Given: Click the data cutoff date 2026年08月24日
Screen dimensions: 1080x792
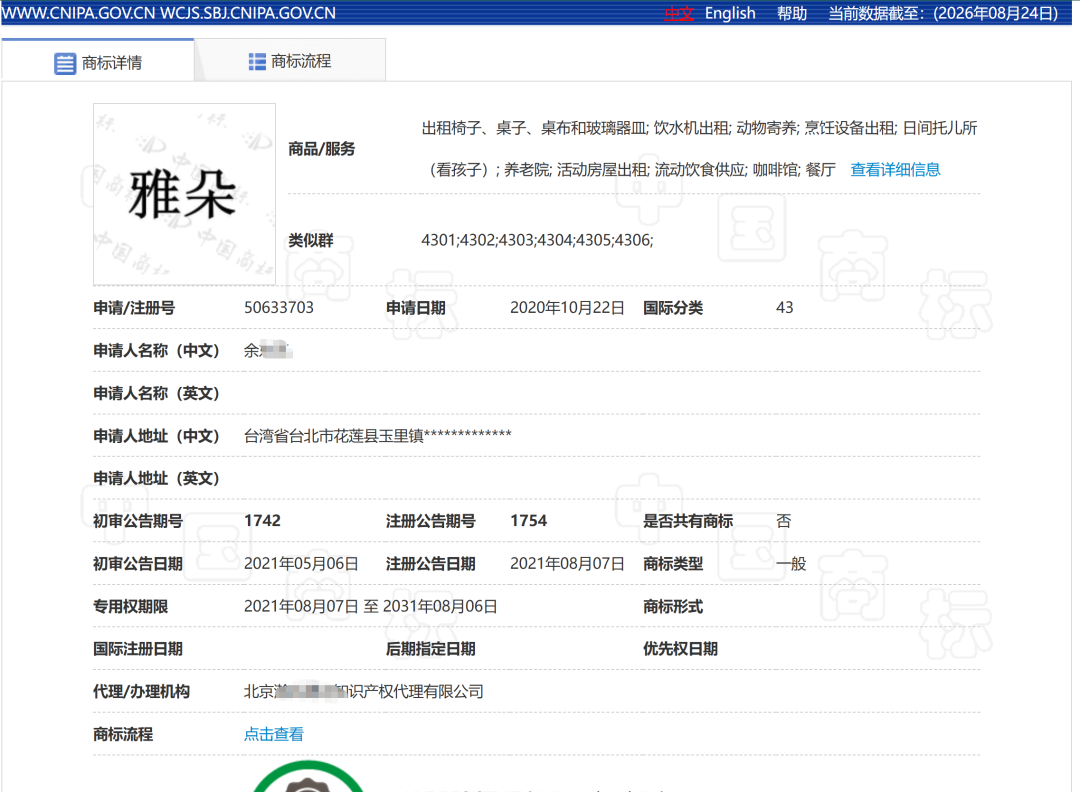Looking at the screenshot, I should pyautogui.click(x=995, y=13).
